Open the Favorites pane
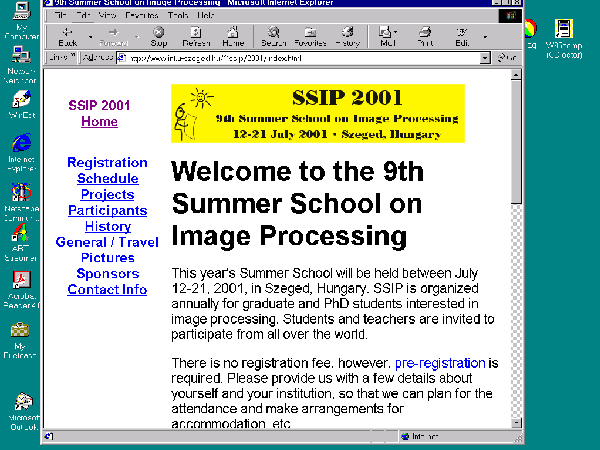 [x=309, y=37]
